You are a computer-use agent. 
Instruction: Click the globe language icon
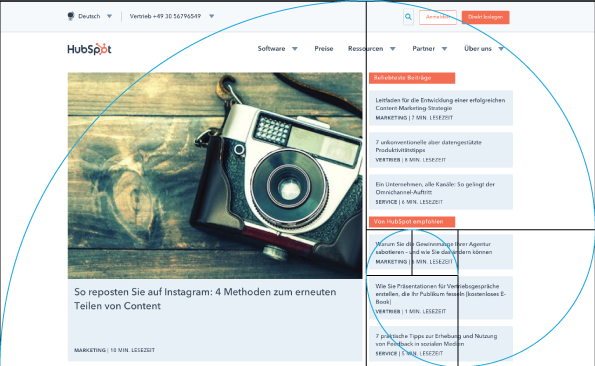pyautogui.click(x=71, y=16)
